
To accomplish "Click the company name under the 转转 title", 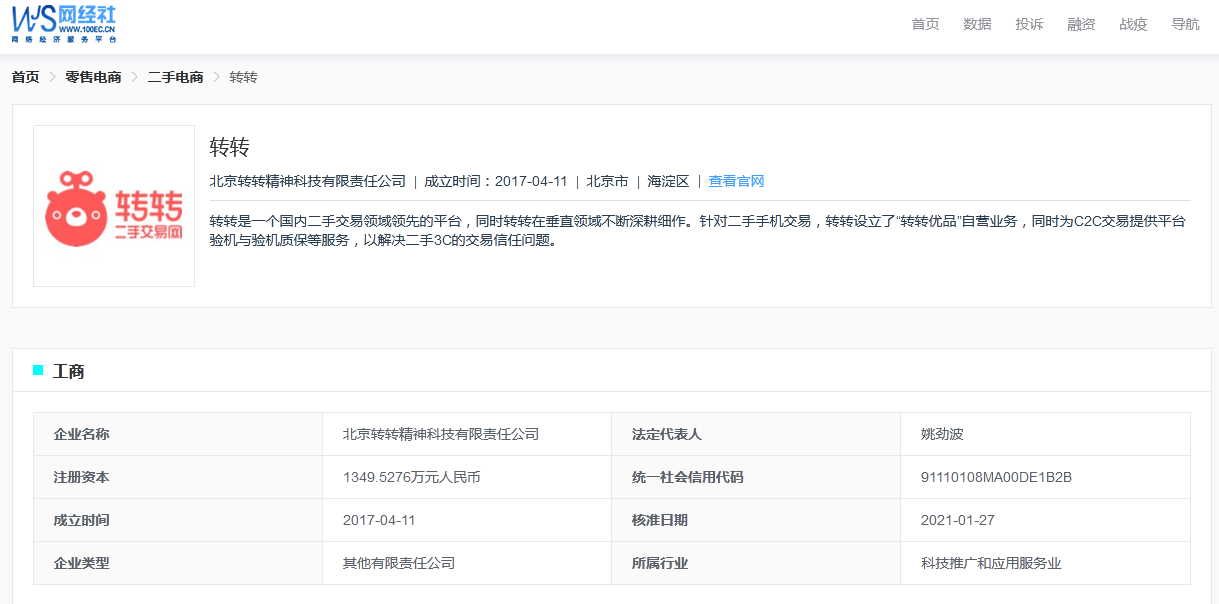I will [x=308, y=181].
